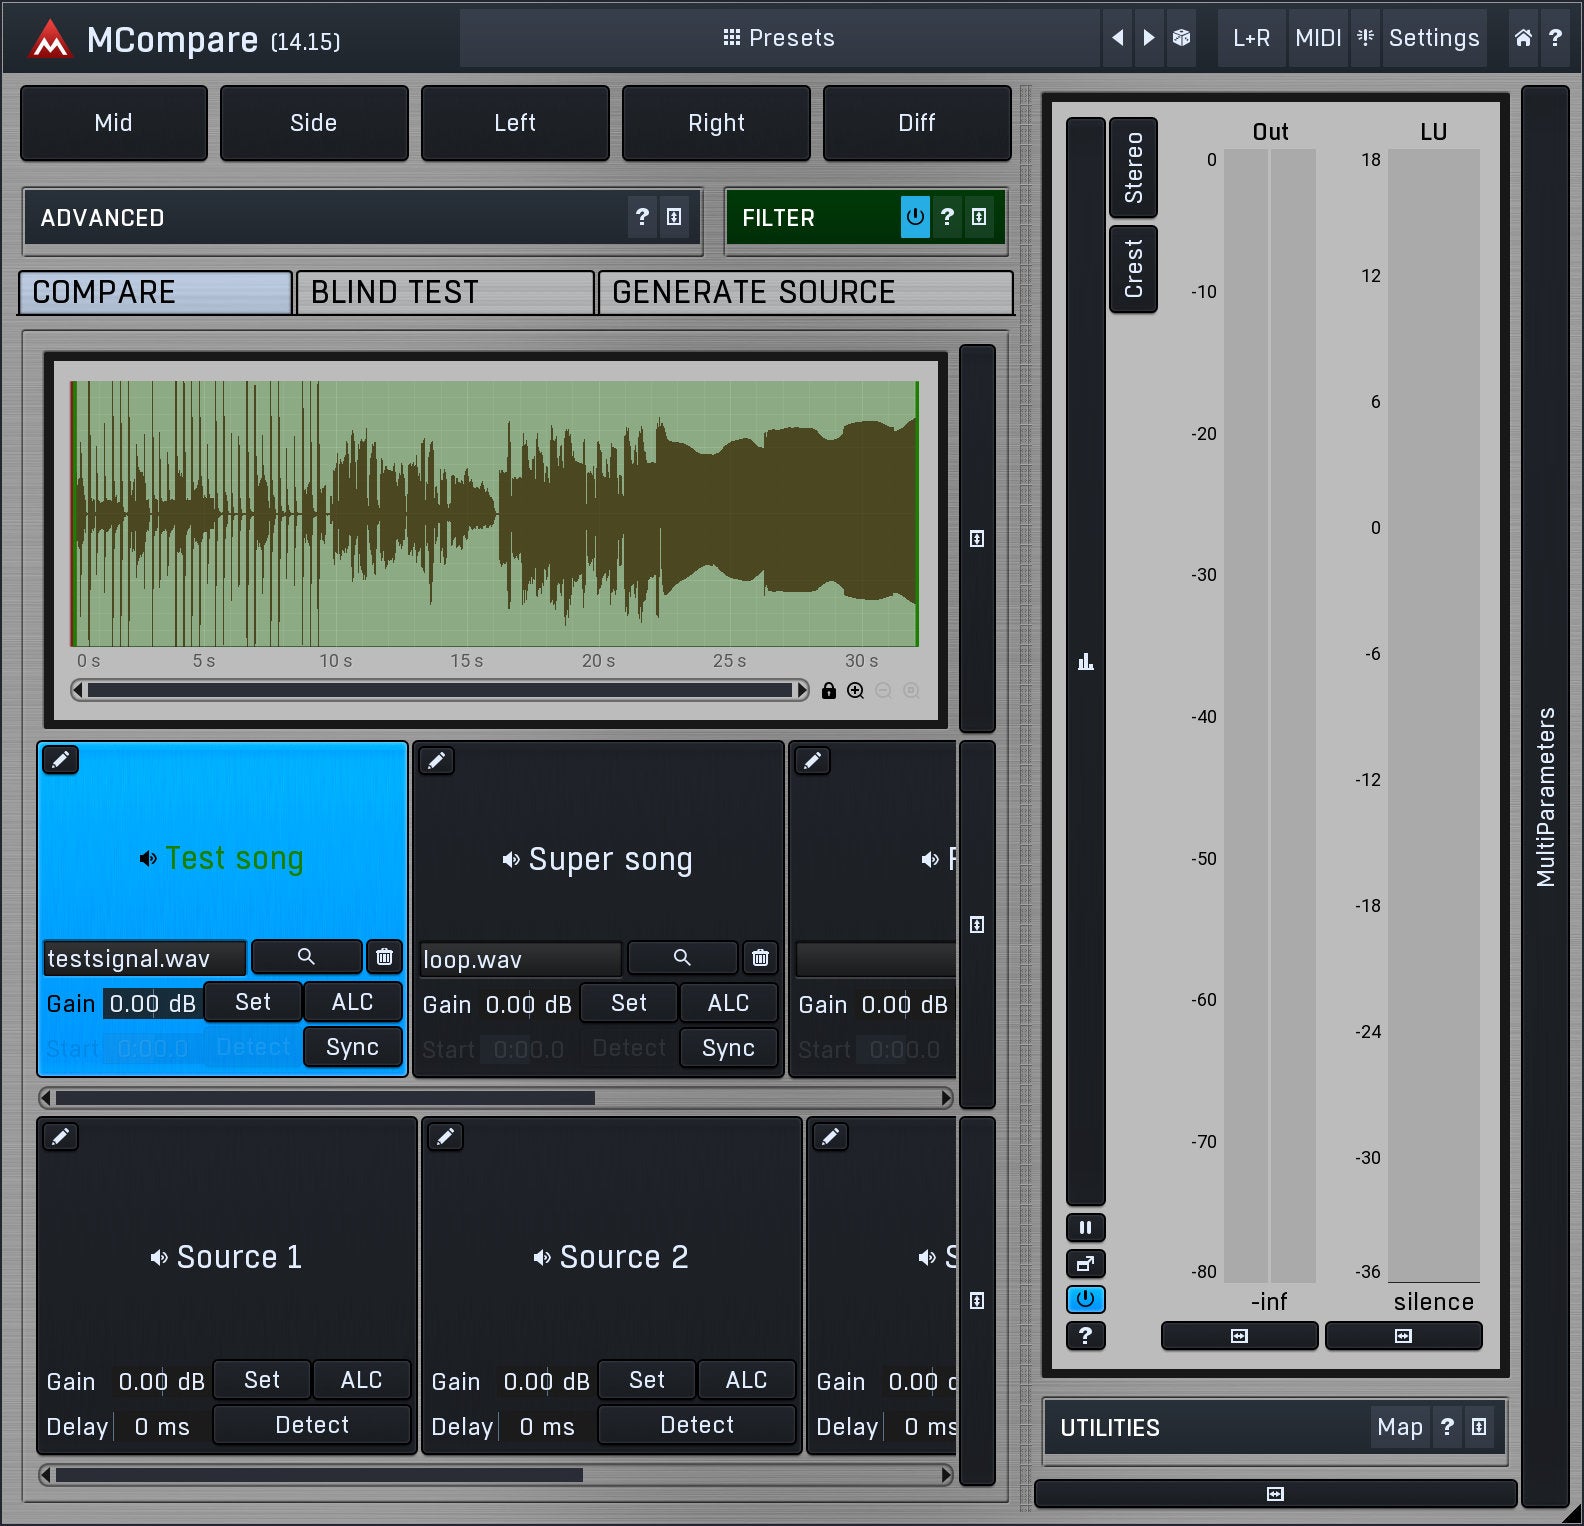This screenshot has width=1584, height=1526.
Task: Click the random preset dice icon
Action: click(1181, 38)
